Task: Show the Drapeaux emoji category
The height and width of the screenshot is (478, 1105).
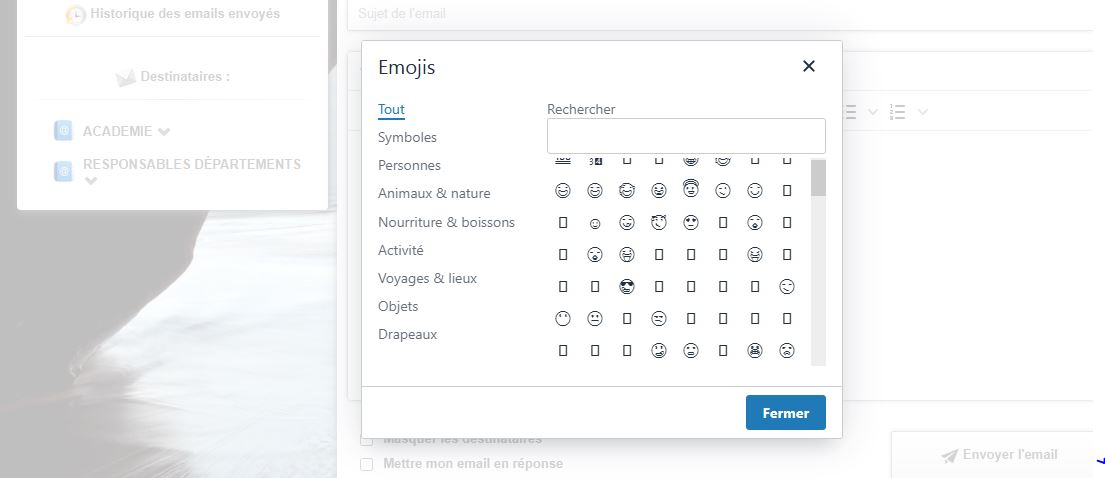Action: [x=407, y=334]
